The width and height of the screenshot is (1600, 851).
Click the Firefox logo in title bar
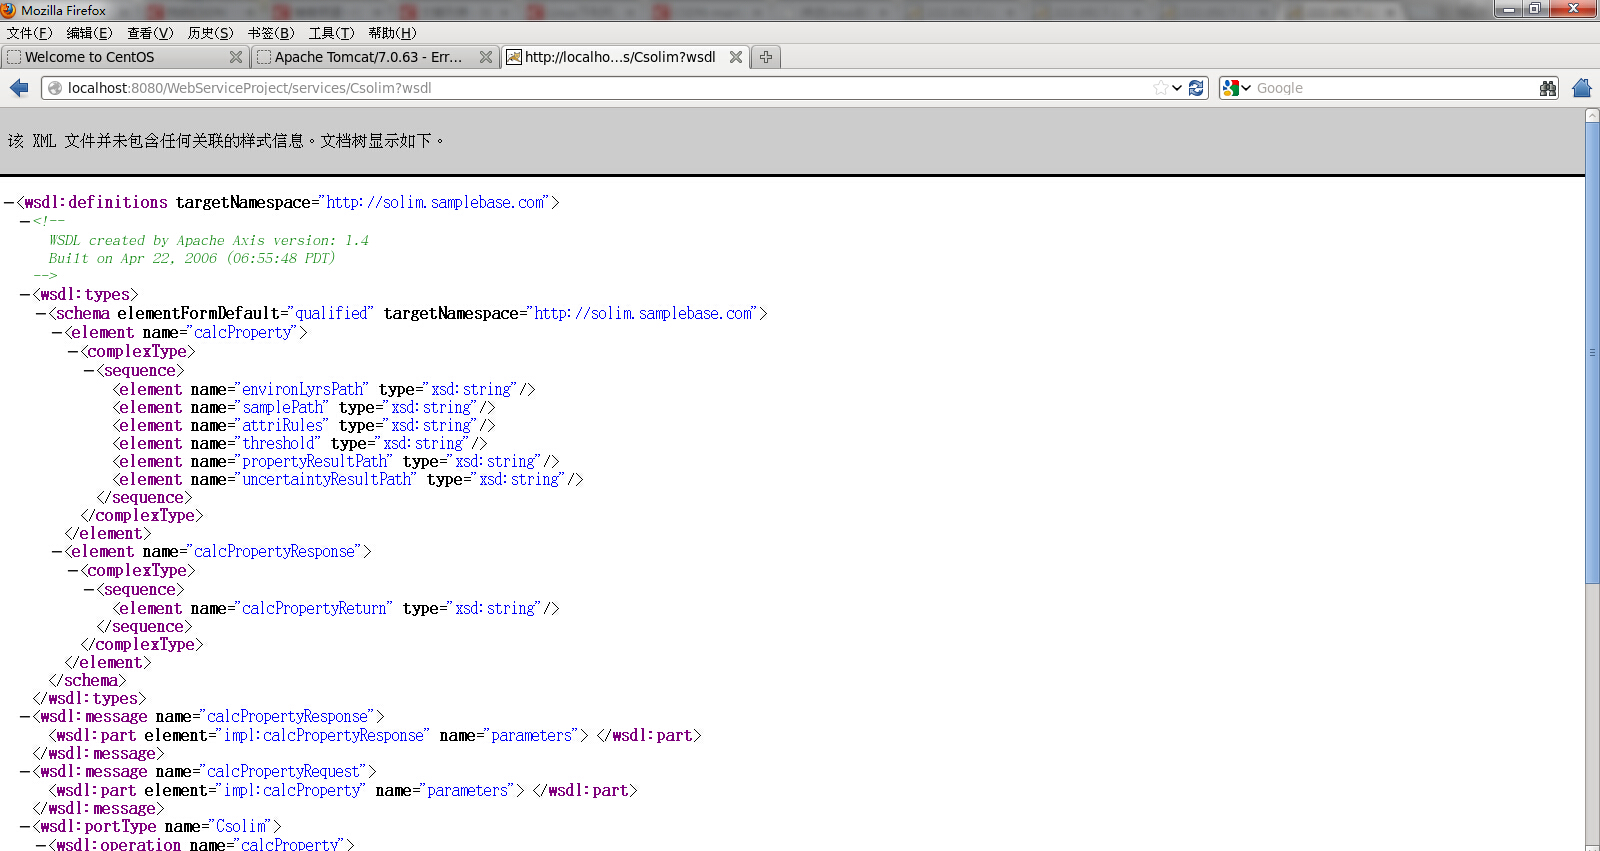(9, 10)
